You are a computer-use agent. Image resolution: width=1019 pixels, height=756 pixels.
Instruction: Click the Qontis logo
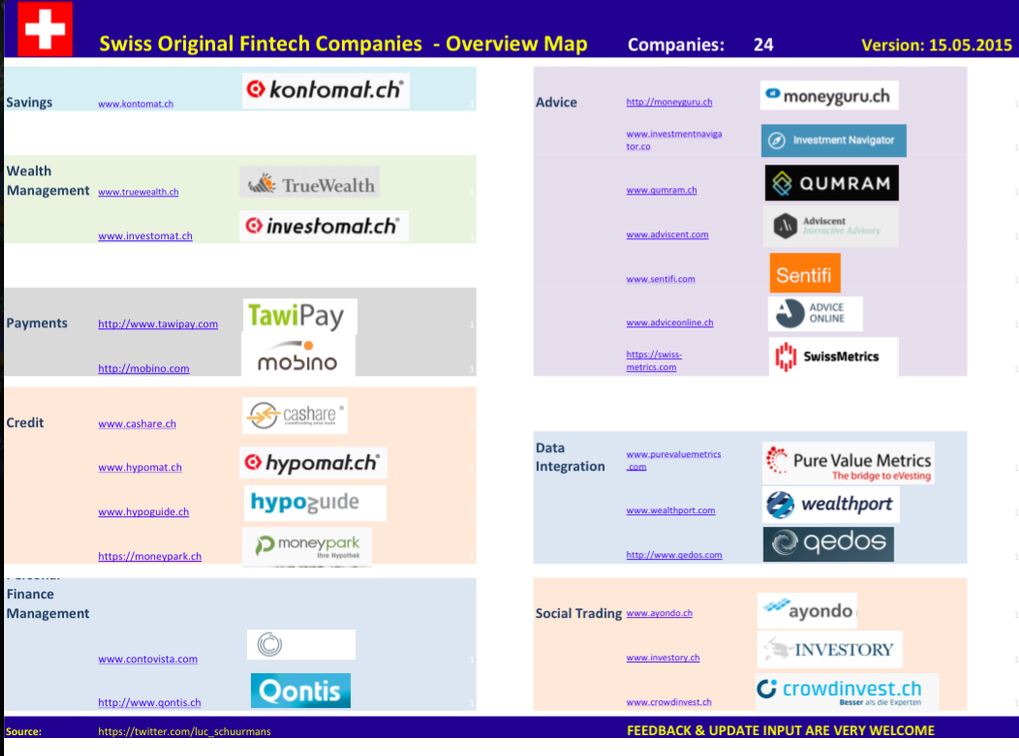coord(301,690)
